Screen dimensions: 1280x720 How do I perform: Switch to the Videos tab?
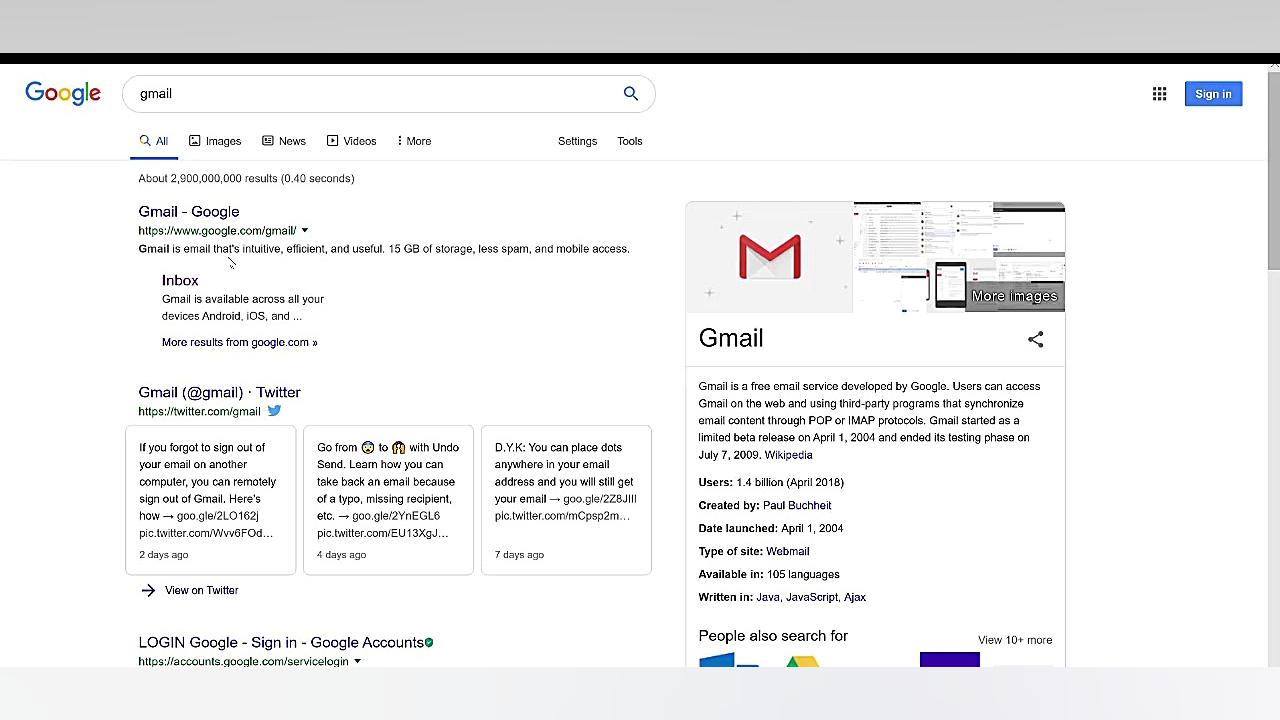pyautogui.click(x=351, y=141)
